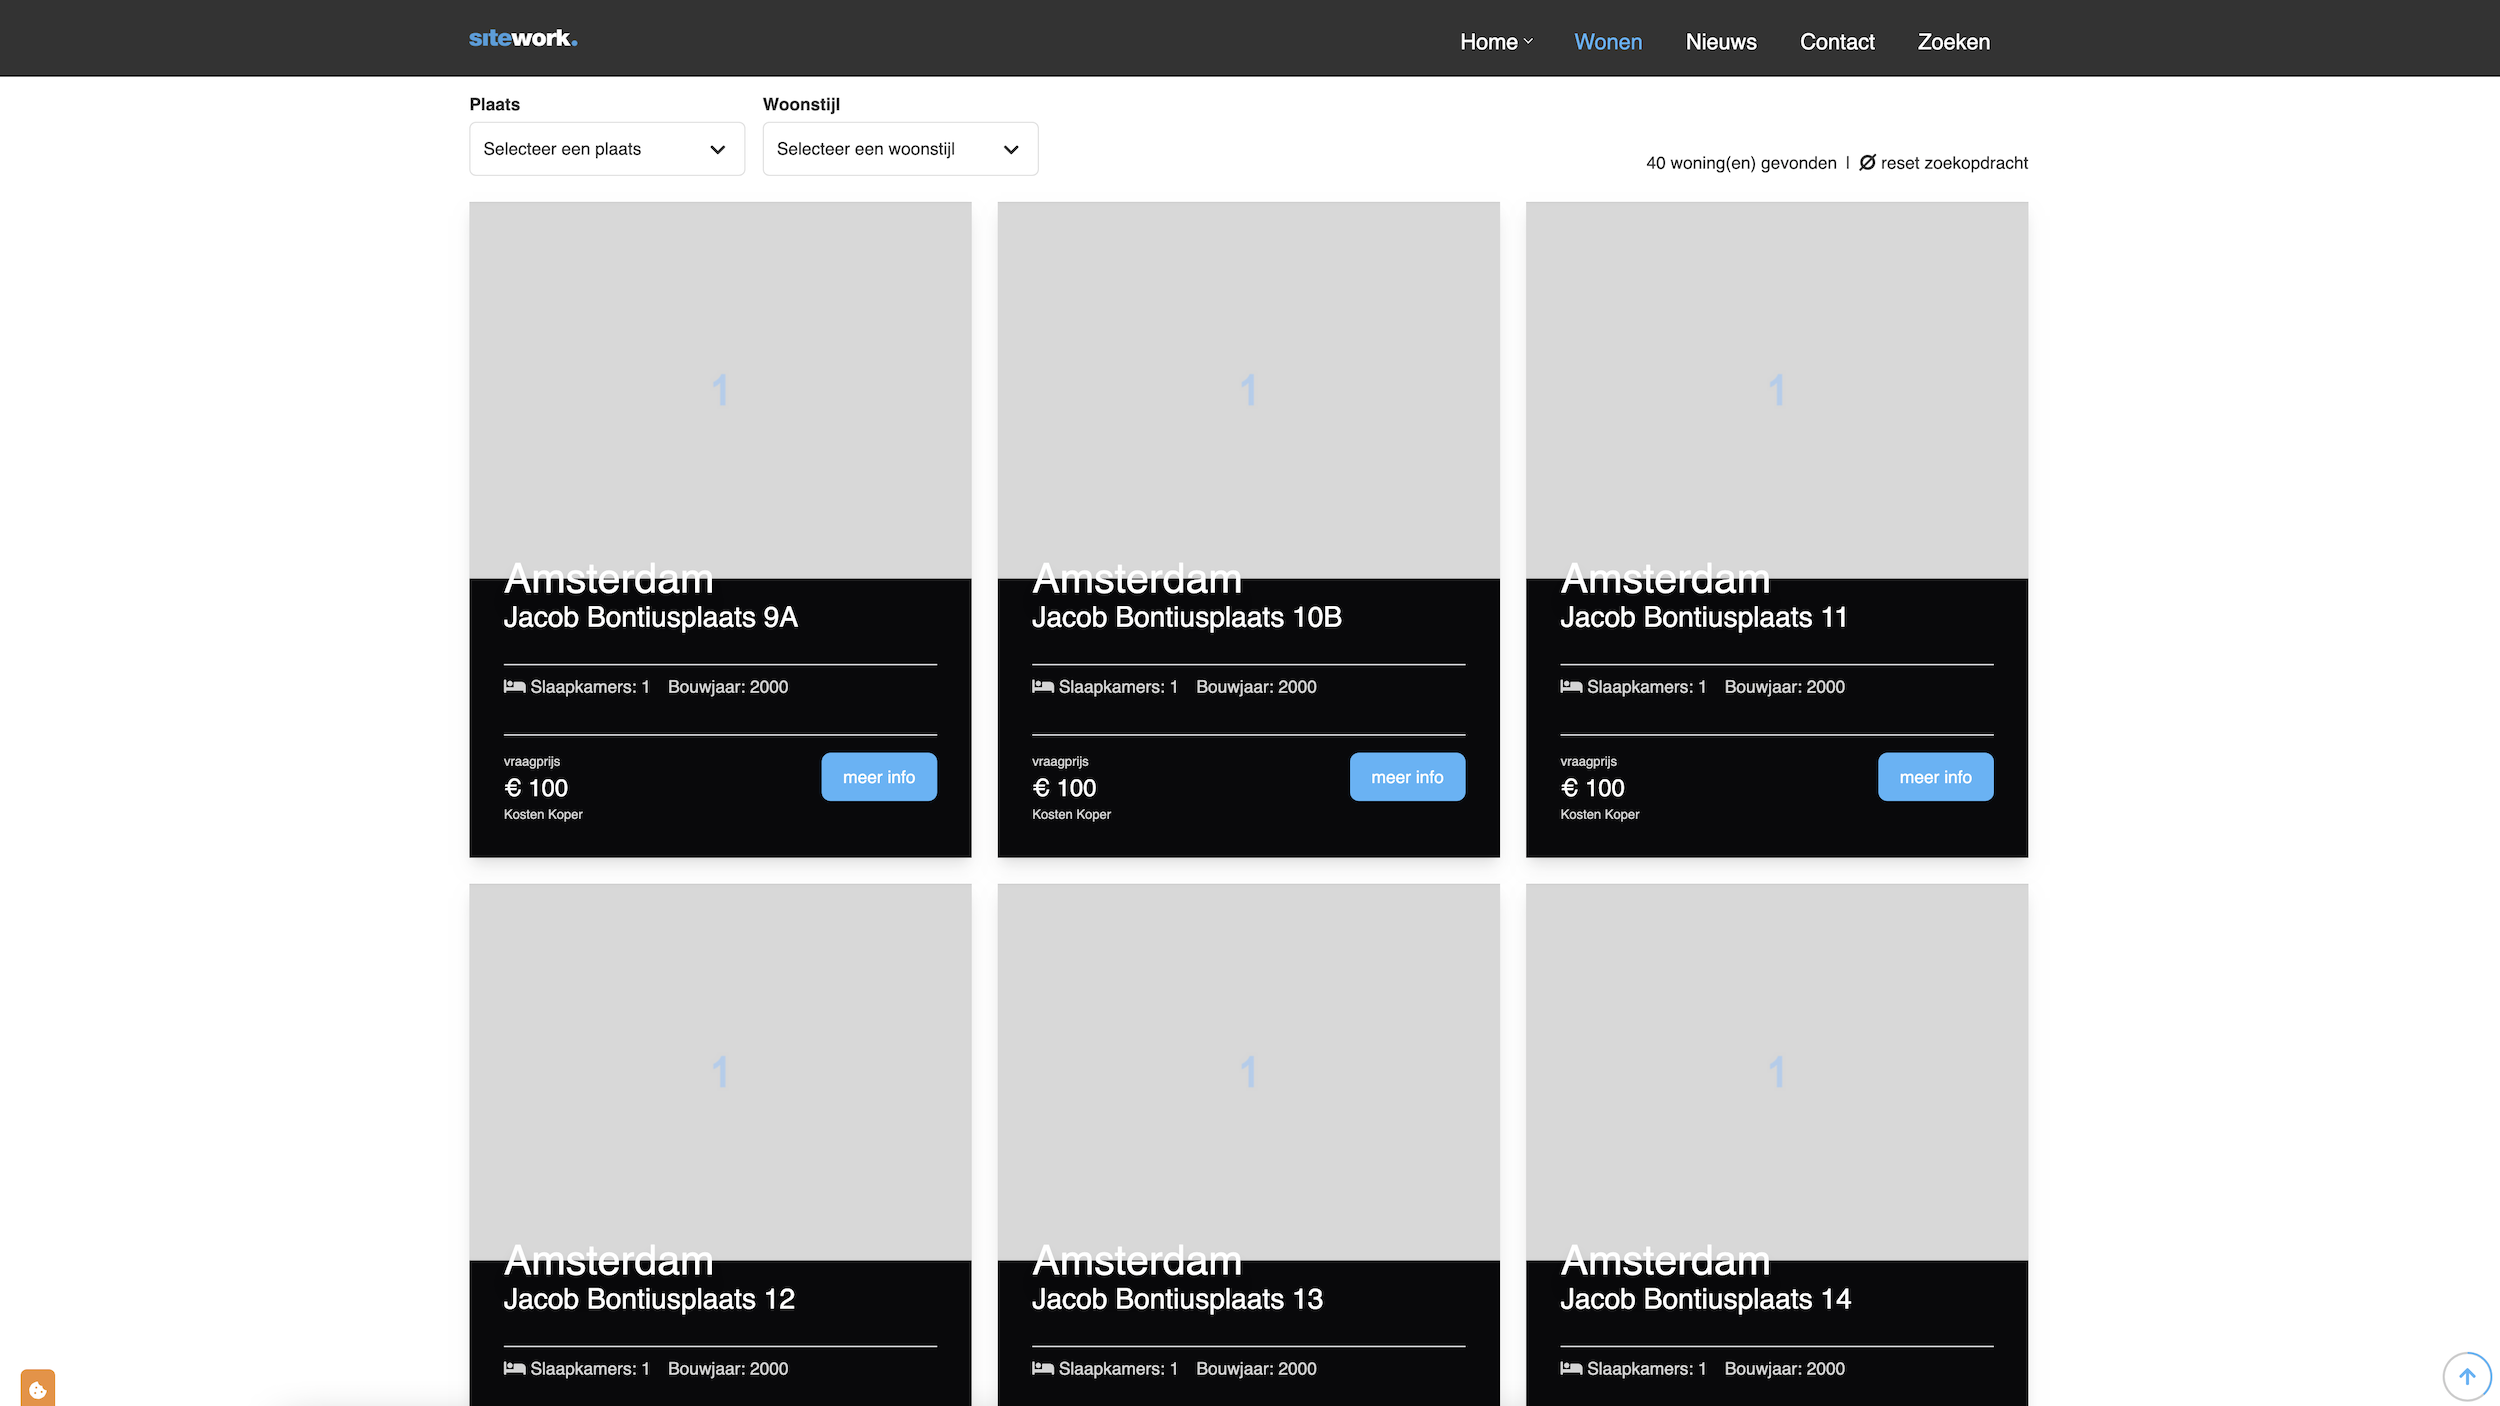The width and height of the screenshot is (2500, 1406).
Task: Click the scroll-to-top arrow icon
Action: click(x=2466, y=1377)
